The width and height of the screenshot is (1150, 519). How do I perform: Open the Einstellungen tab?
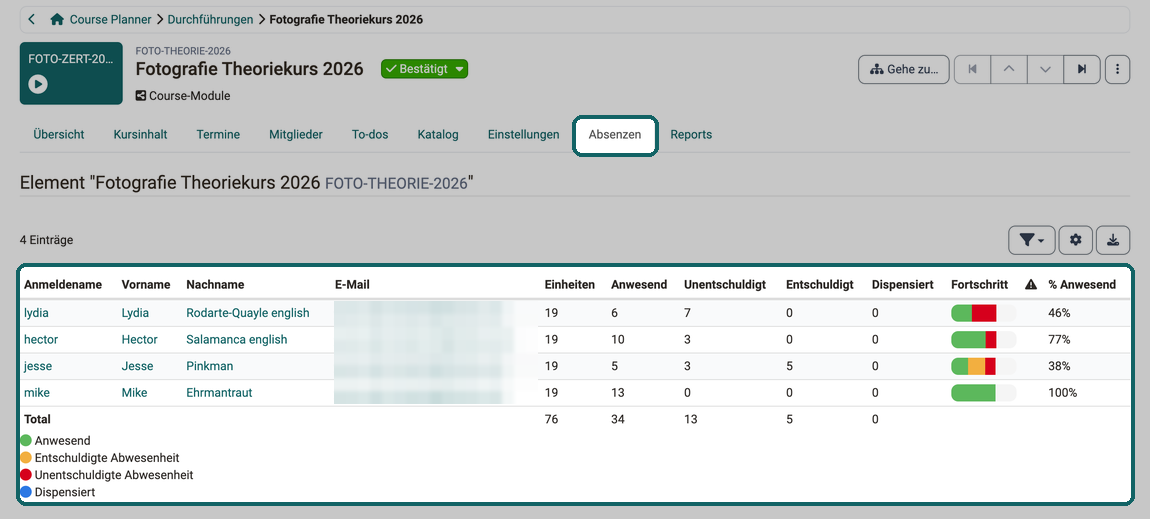click(523, 135)
